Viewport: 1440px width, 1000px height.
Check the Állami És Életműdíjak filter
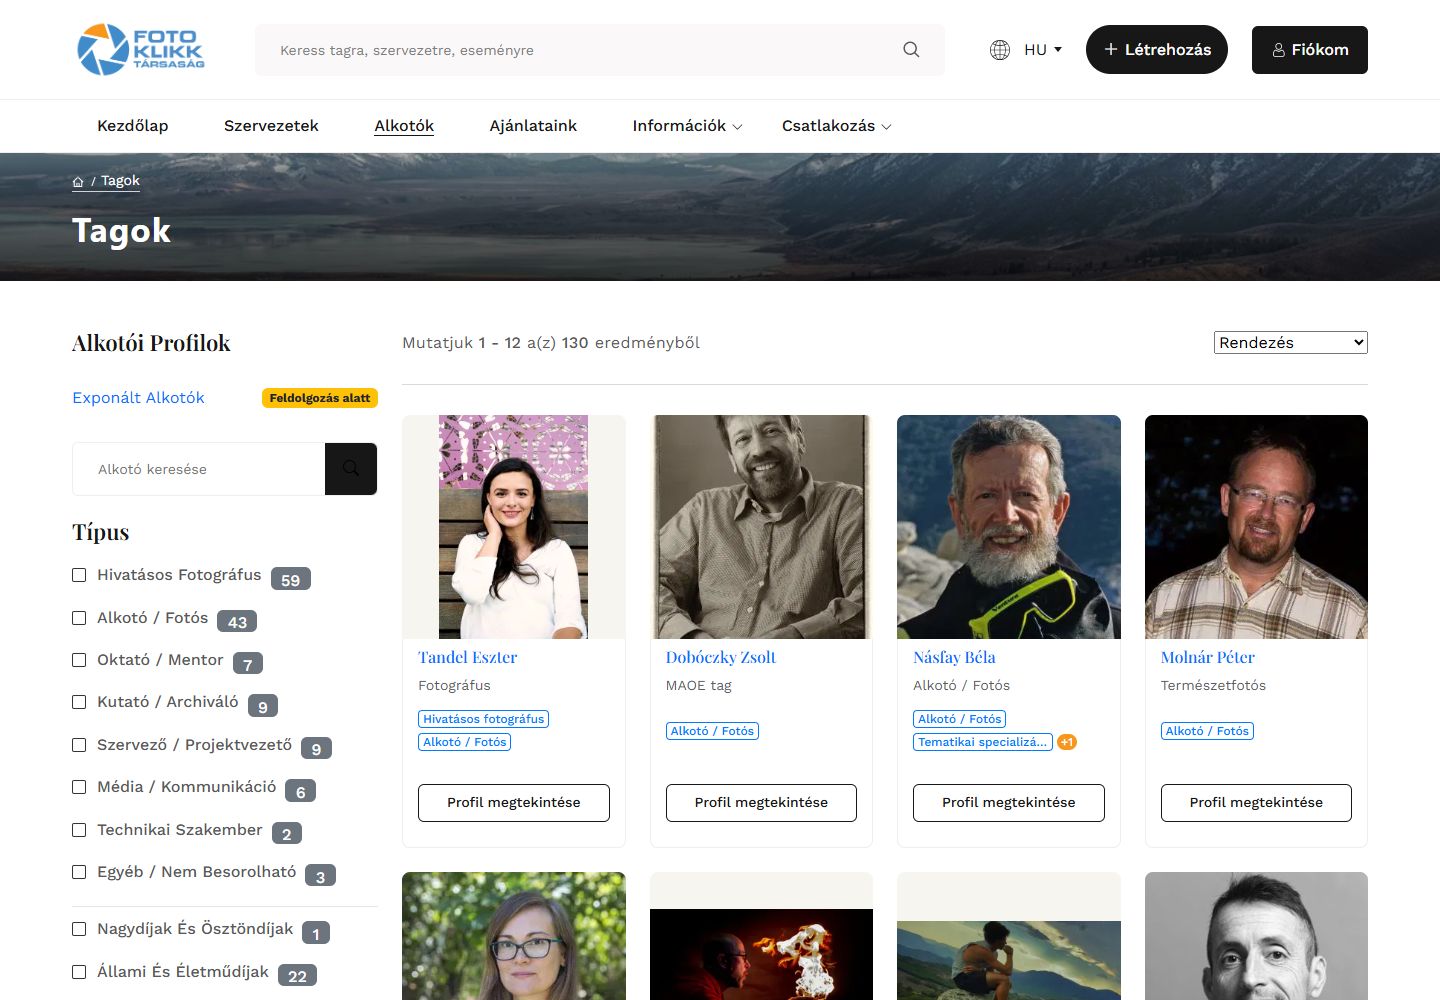79,972
